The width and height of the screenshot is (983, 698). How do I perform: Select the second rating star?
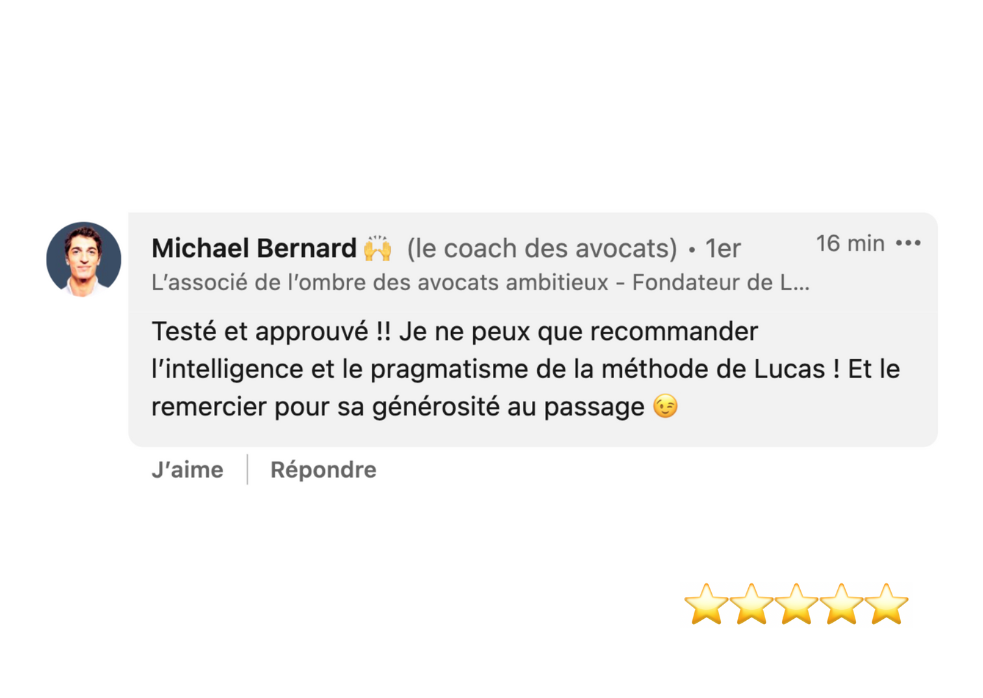pos(751,605)
